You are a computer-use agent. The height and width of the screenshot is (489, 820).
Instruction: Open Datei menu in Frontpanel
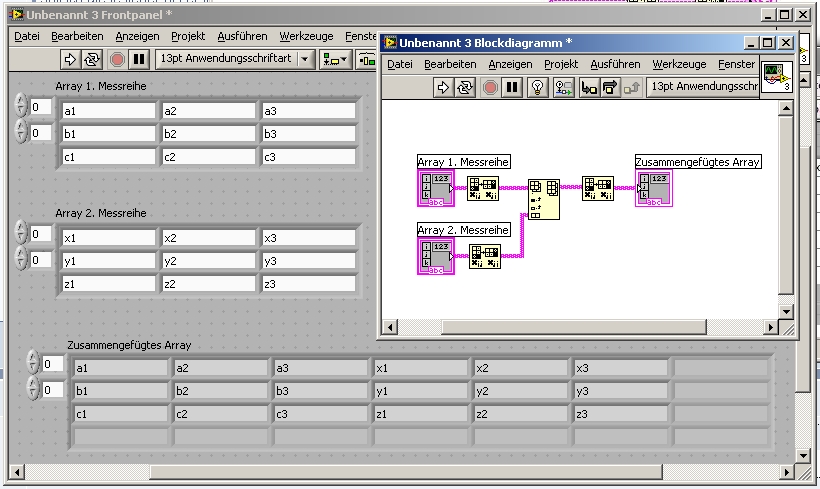pyautogui.click(x=27, y=36)
